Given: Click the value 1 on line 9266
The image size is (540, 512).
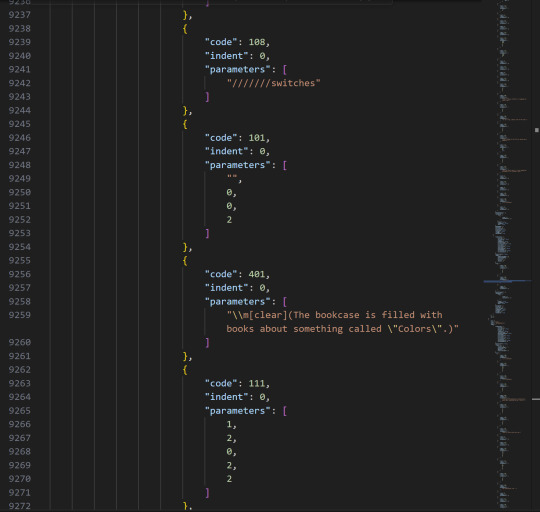Looking at the screenshot, I should pos(229,424).
